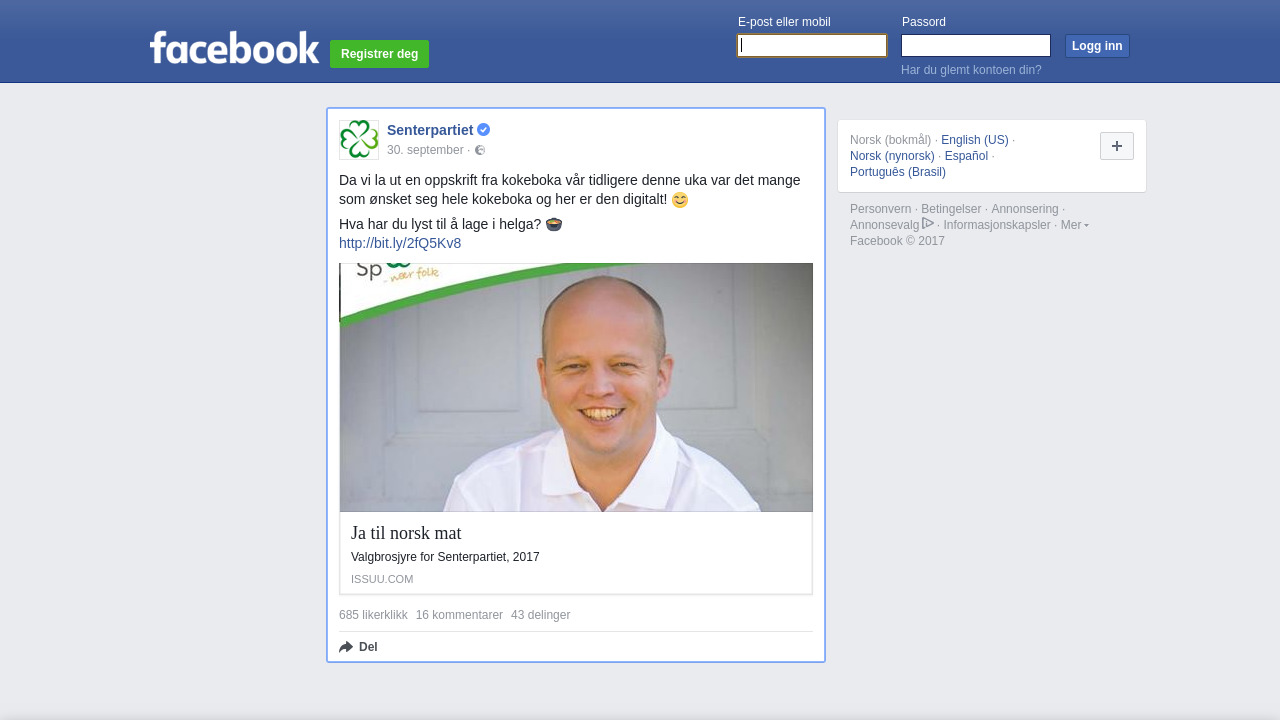Click the share arrow icon beside Del
Screen dimensions: 1280x720
click(x=346, y=647)
